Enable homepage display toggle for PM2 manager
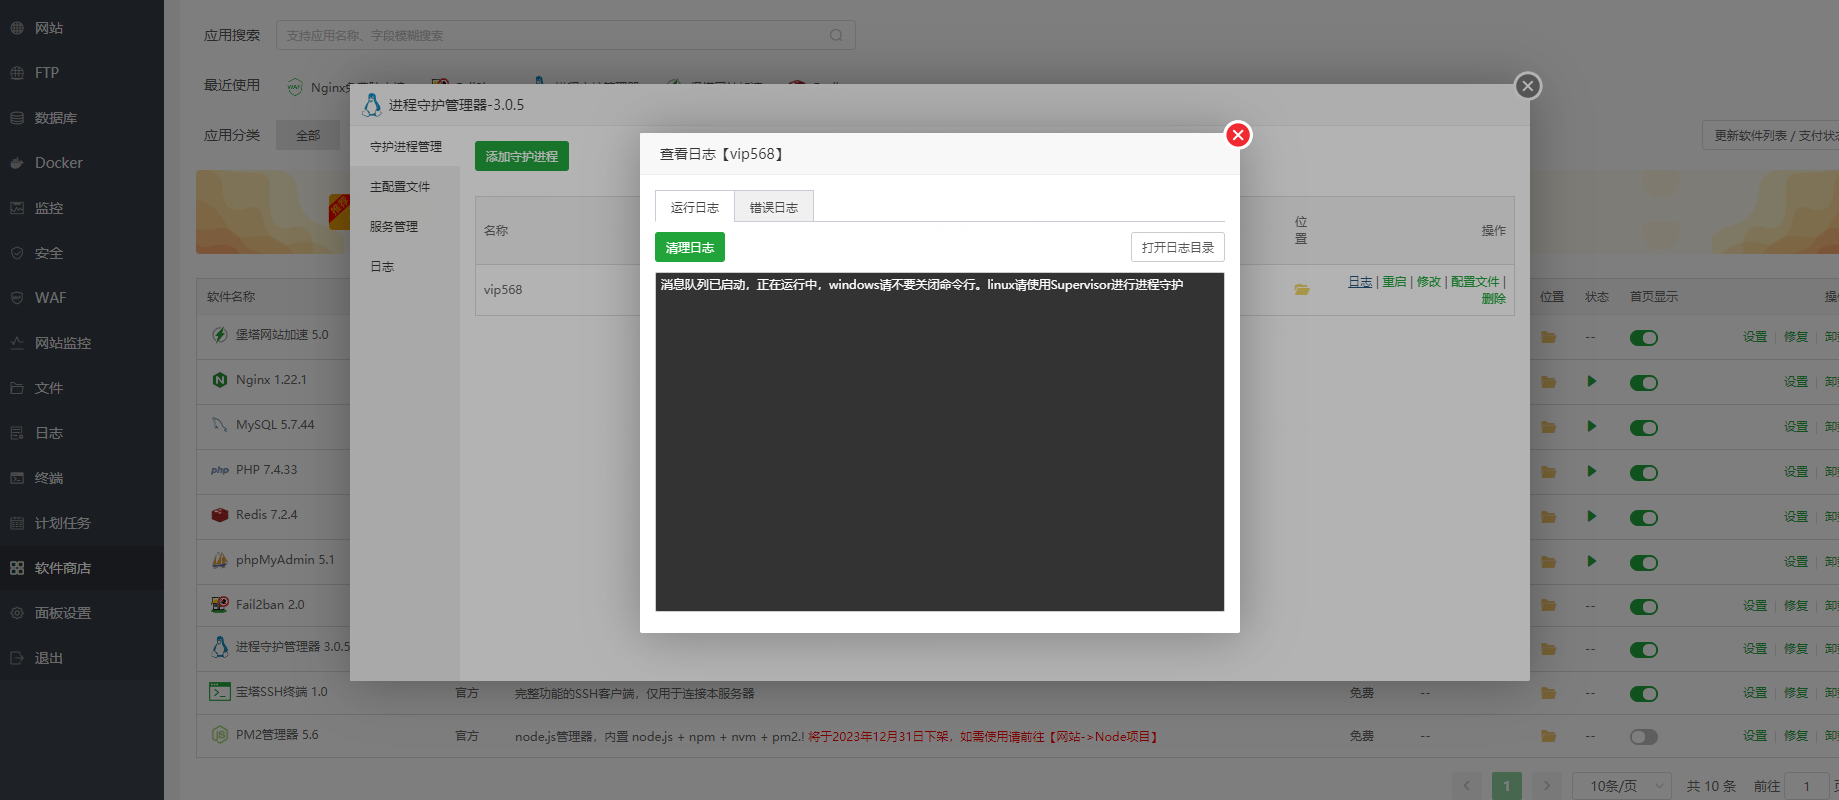Viewport: 1839px width, 800px height. click(x=1643, y=737)
